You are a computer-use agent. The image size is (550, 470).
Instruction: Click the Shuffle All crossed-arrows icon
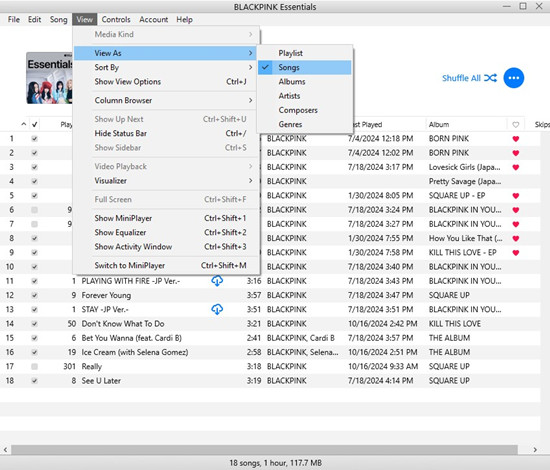pos(490,78)
